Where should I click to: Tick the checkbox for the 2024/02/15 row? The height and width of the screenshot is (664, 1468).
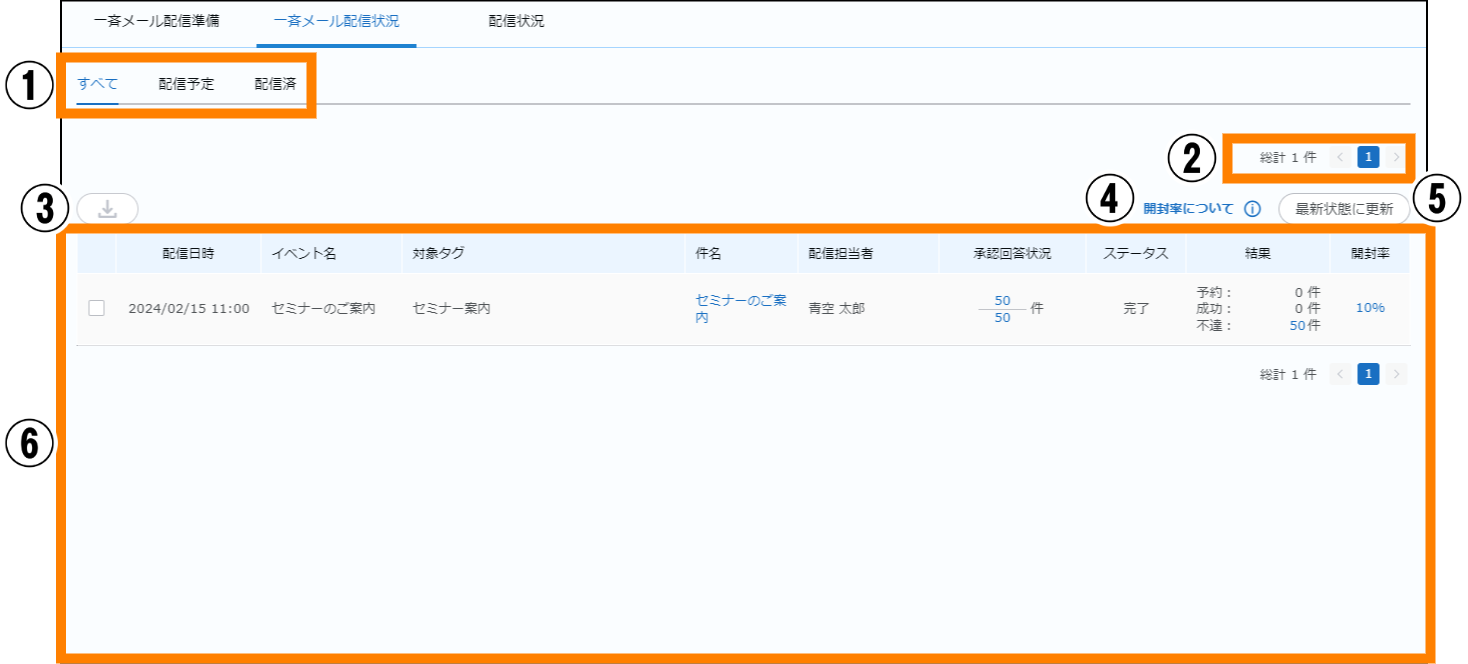pyautogui.click(x=97, y=308)
